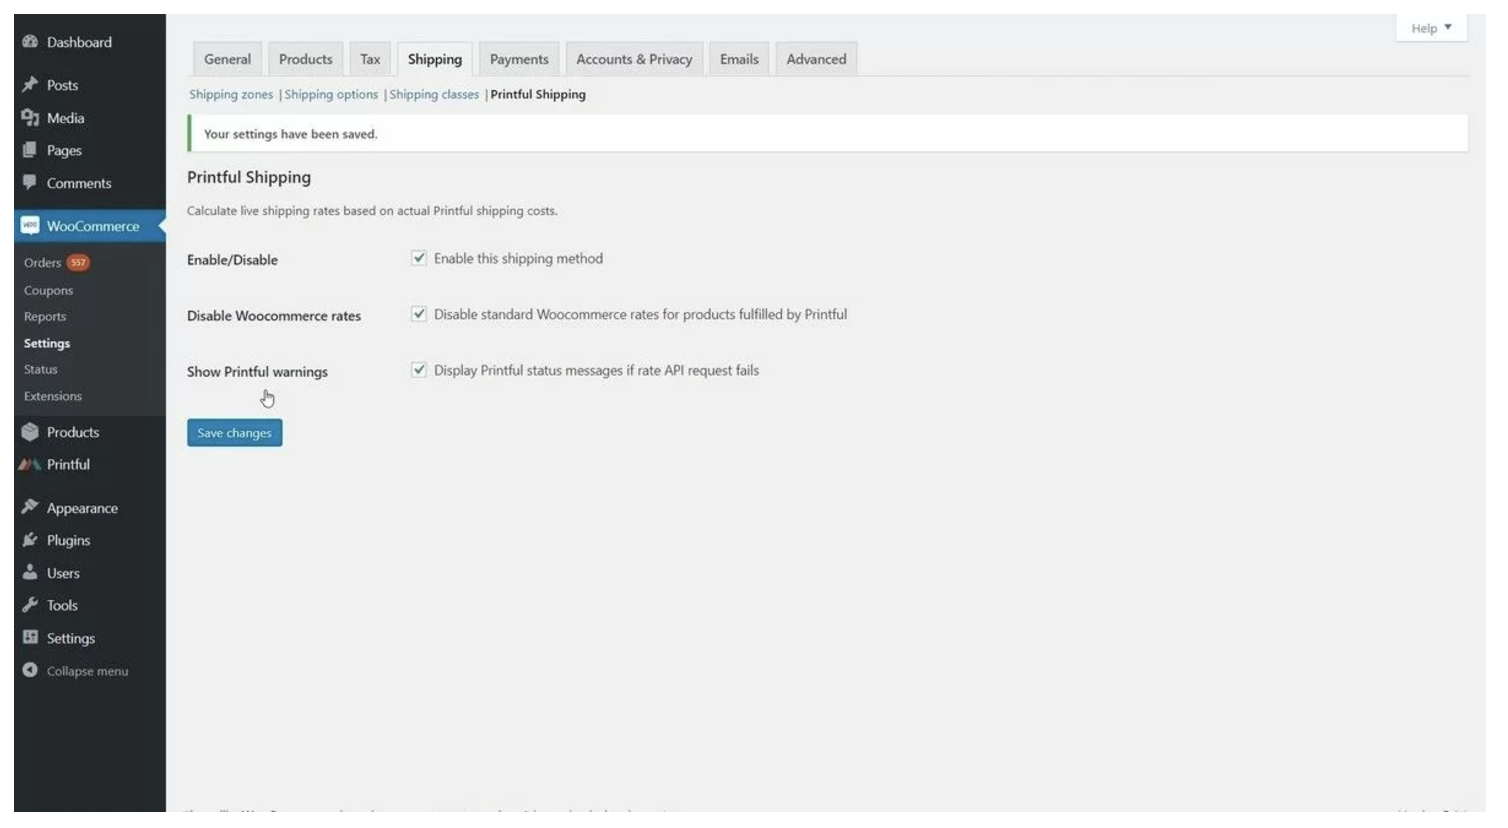Click the 'Enable/Disable' setting label
Viewport: 1508px width, 828px height.
[x=232, y=260]
